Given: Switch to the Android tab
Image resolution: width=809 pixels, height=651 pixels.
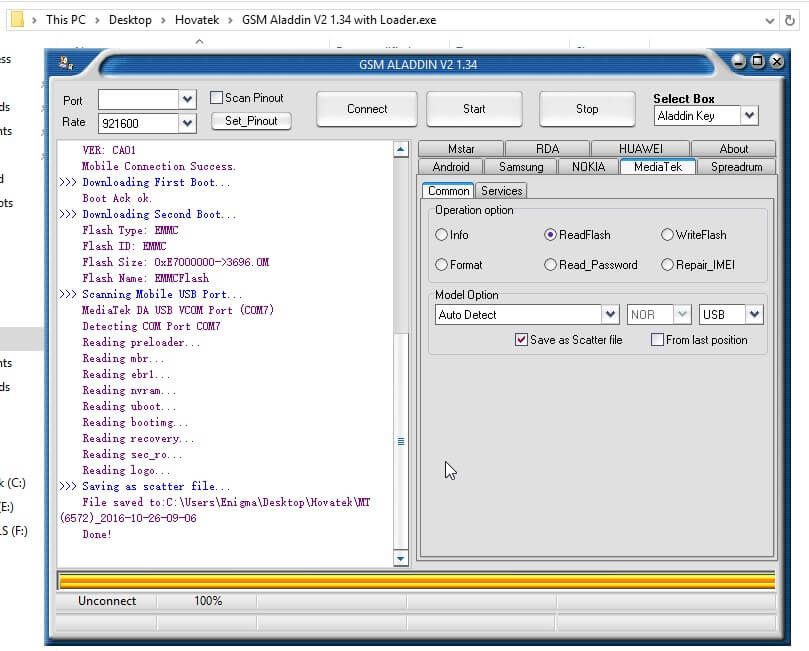Looking at the screenshot, I should pos(451,167).
